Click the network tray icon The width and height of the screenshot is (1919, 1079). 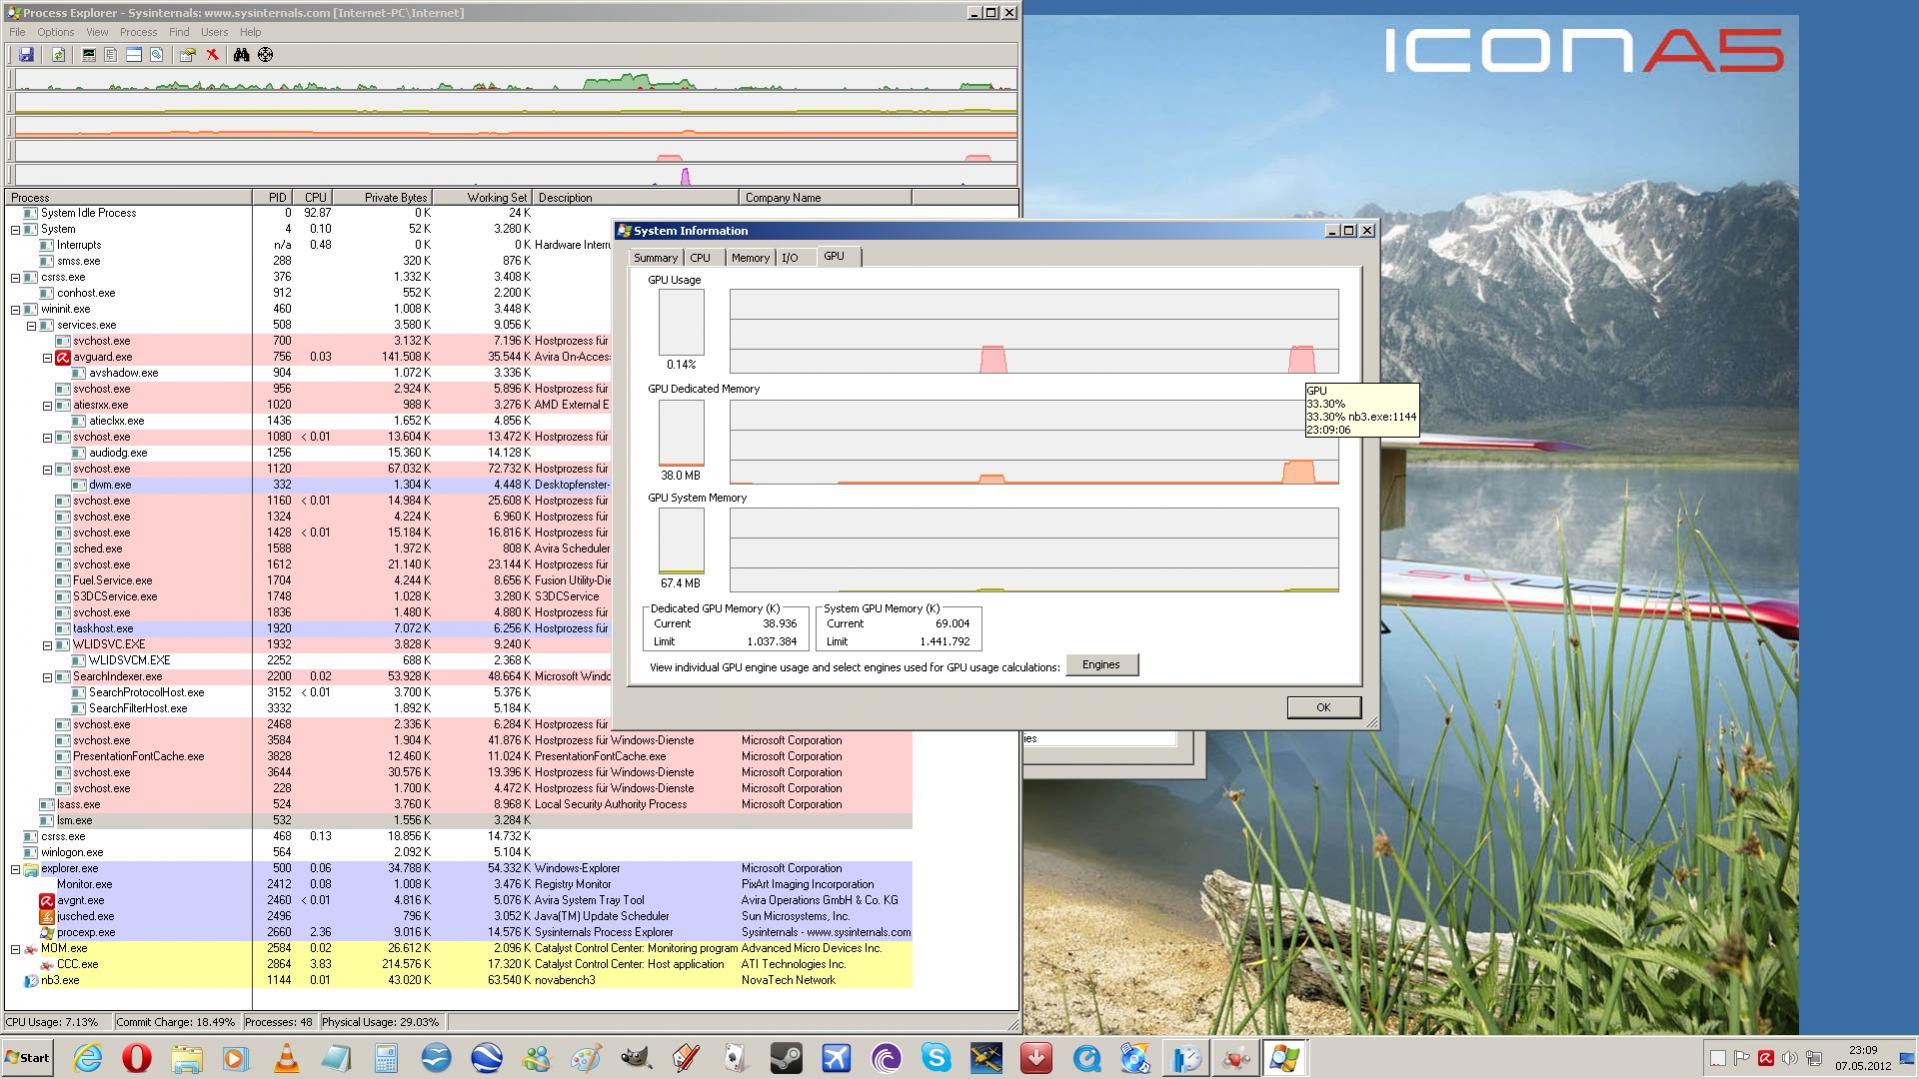click(1814, 1058)
